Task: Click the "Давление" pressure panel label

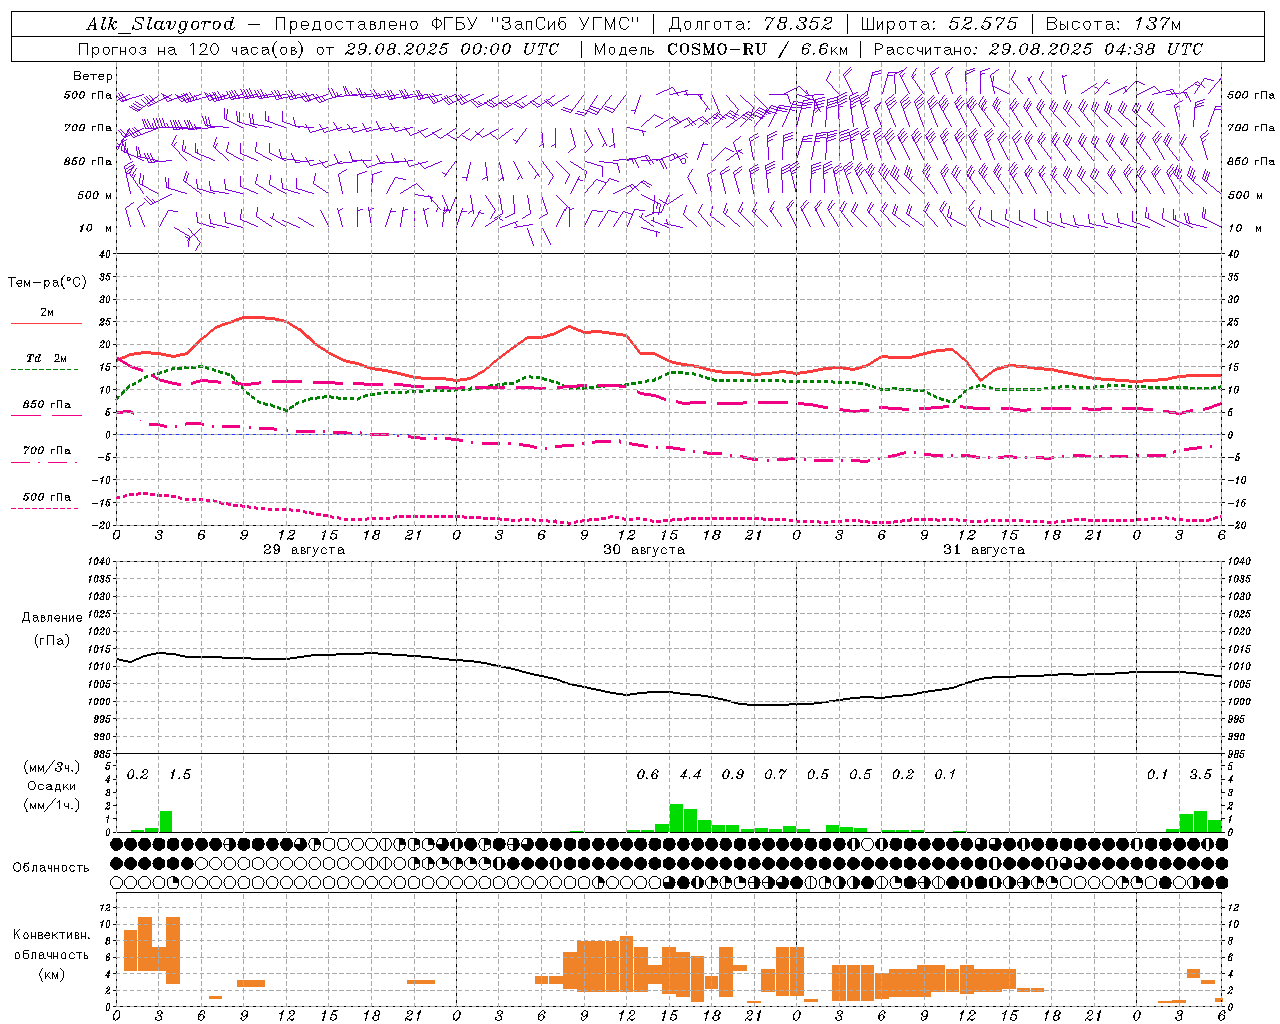Action: (52, 618)
